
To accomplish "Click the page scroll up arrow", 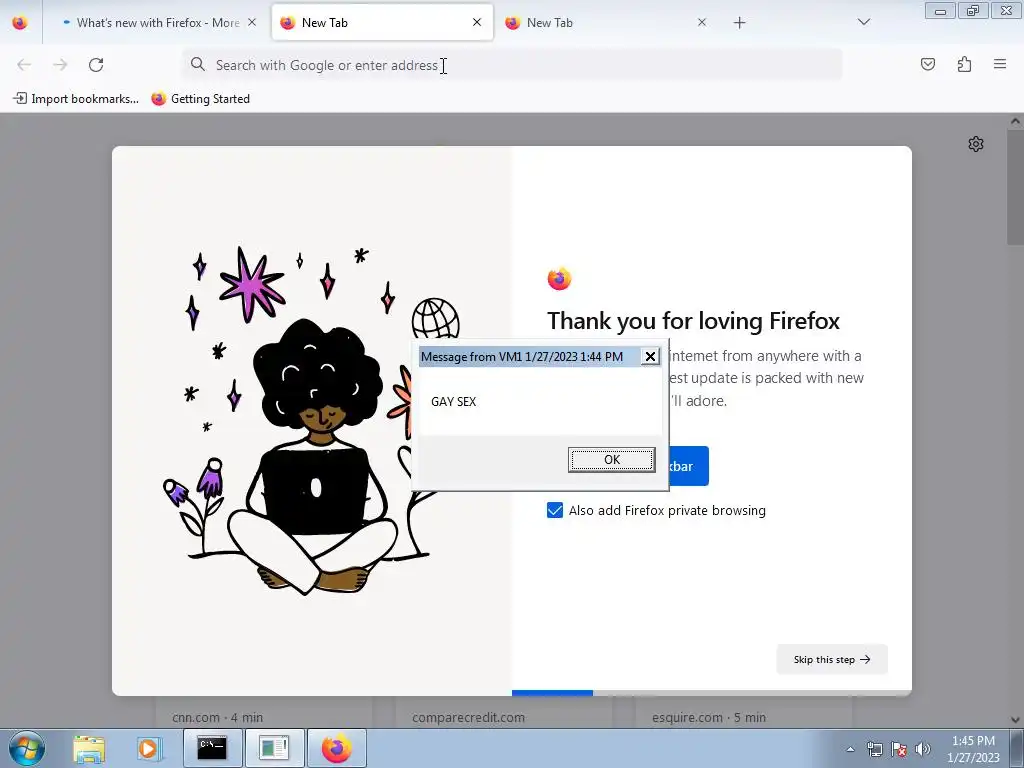I will (x=1016, y=121).
